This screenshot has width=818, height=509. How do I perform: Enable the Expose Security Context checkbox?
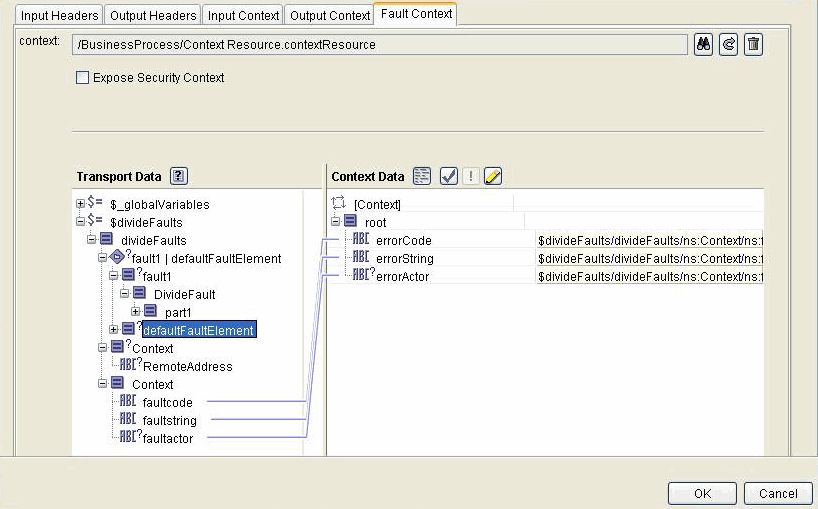pos(83,78)
